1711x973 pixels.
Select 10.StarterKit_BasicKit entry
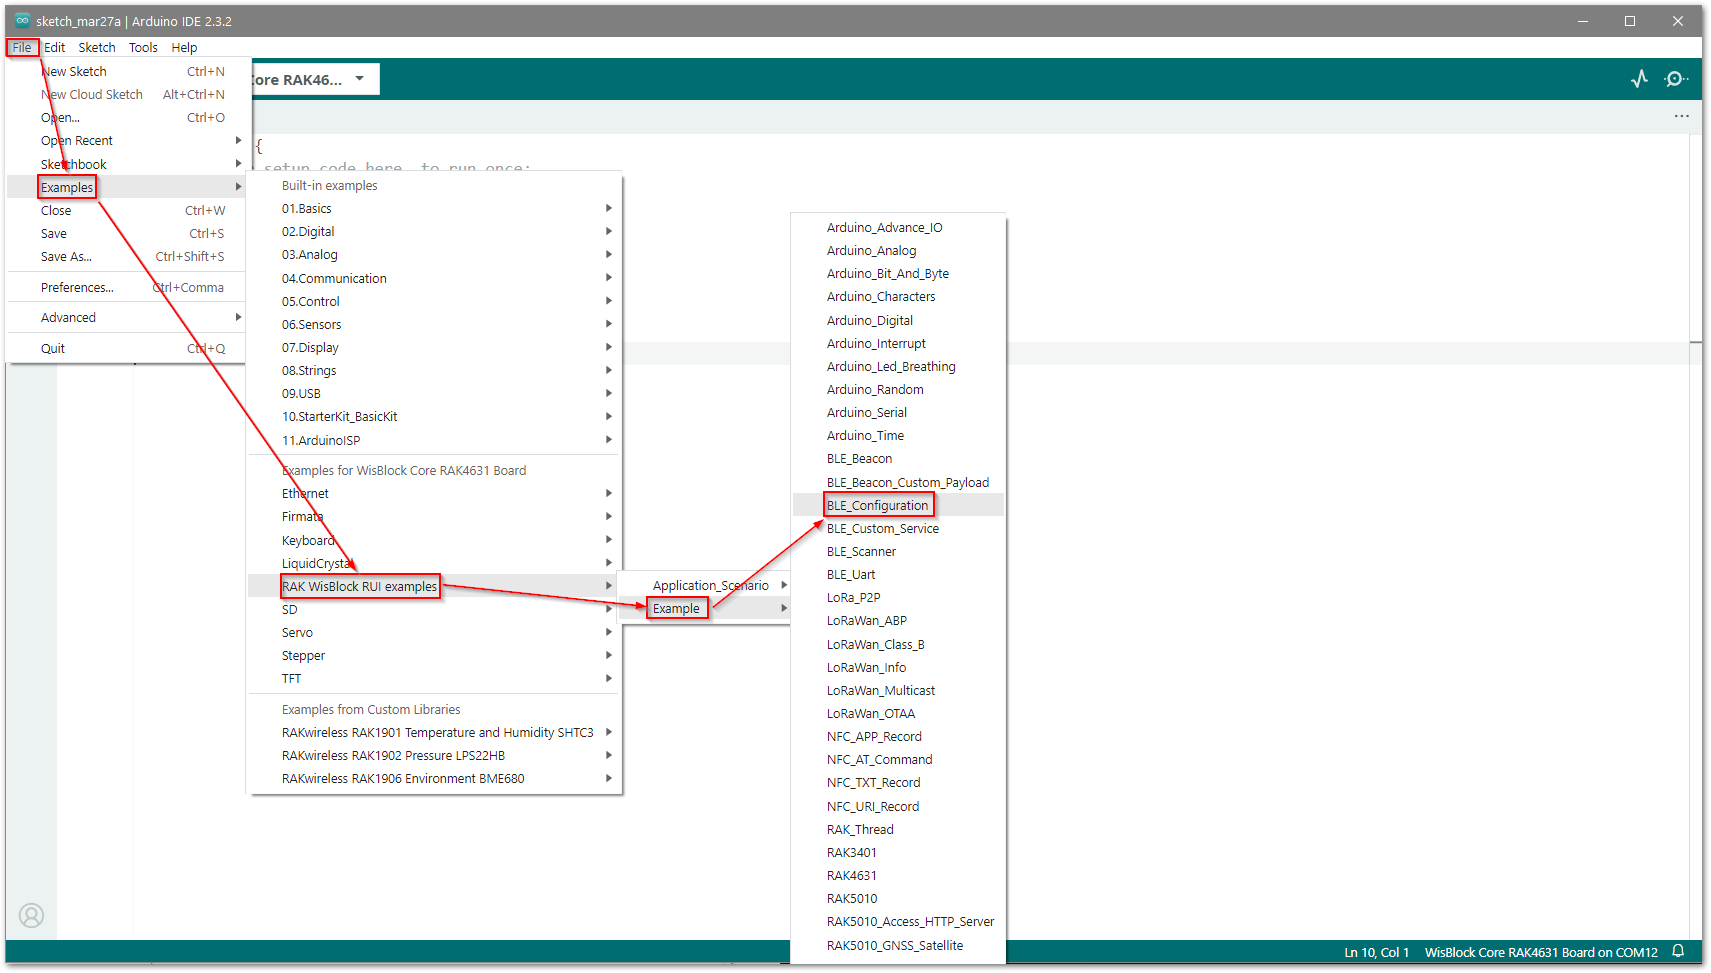point(435,416)
